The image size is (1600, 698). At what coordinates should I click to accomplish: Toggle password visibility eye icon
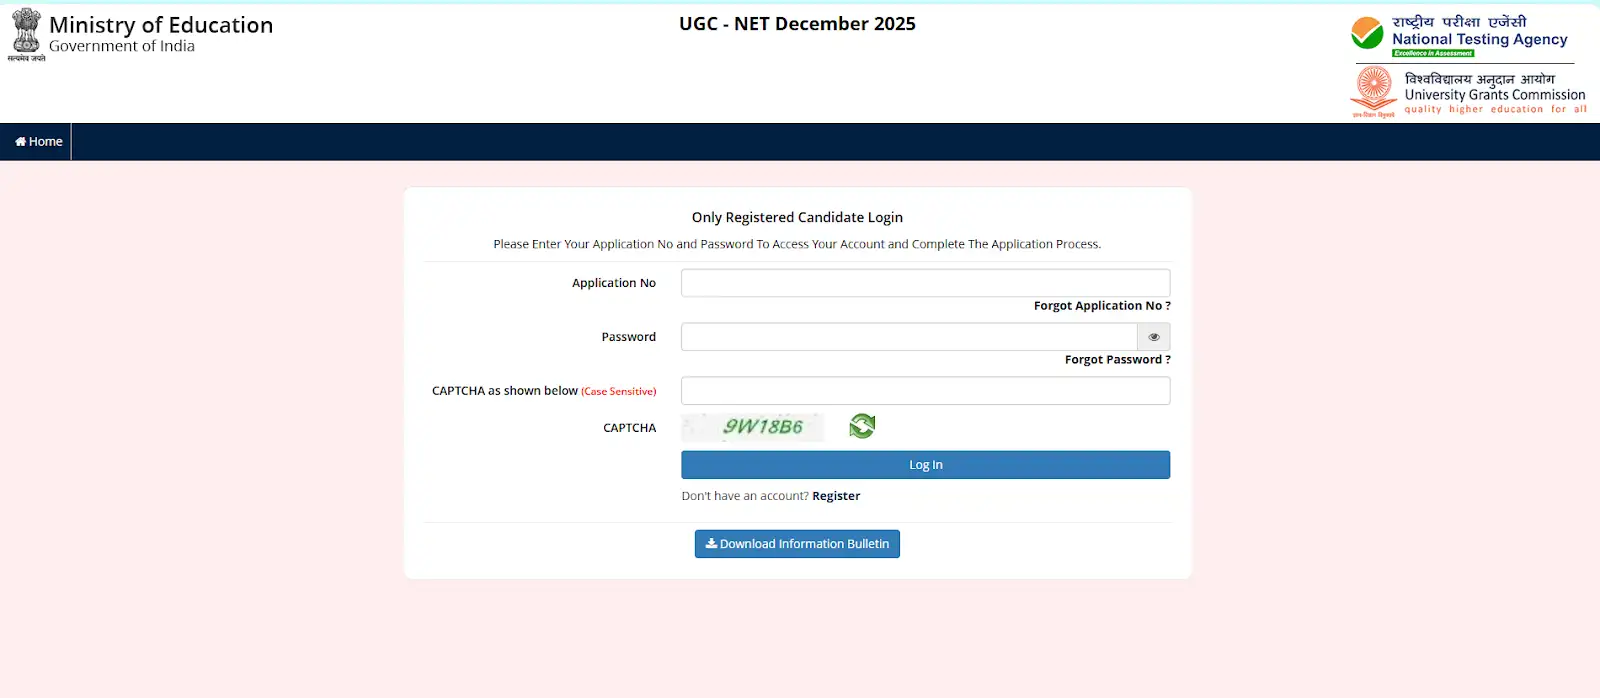(x=1154, y=337)
